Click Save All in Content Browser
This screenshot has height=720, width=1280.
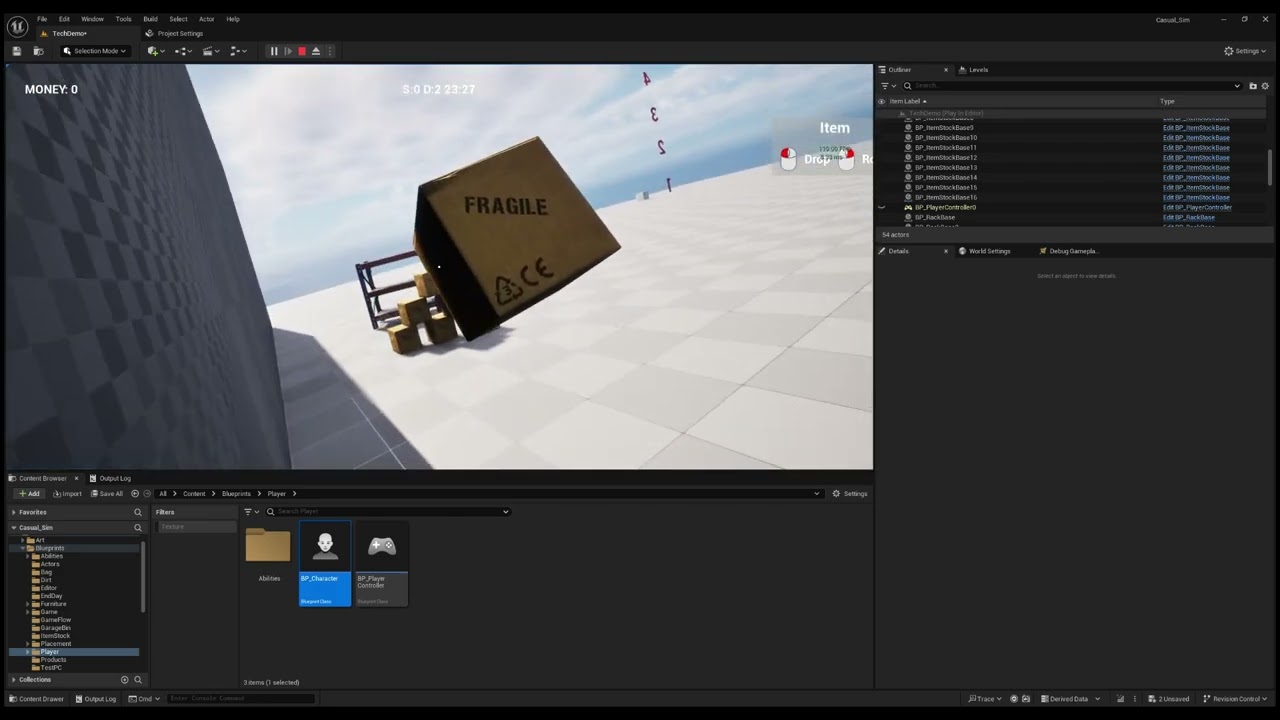(x=106, y=493)
